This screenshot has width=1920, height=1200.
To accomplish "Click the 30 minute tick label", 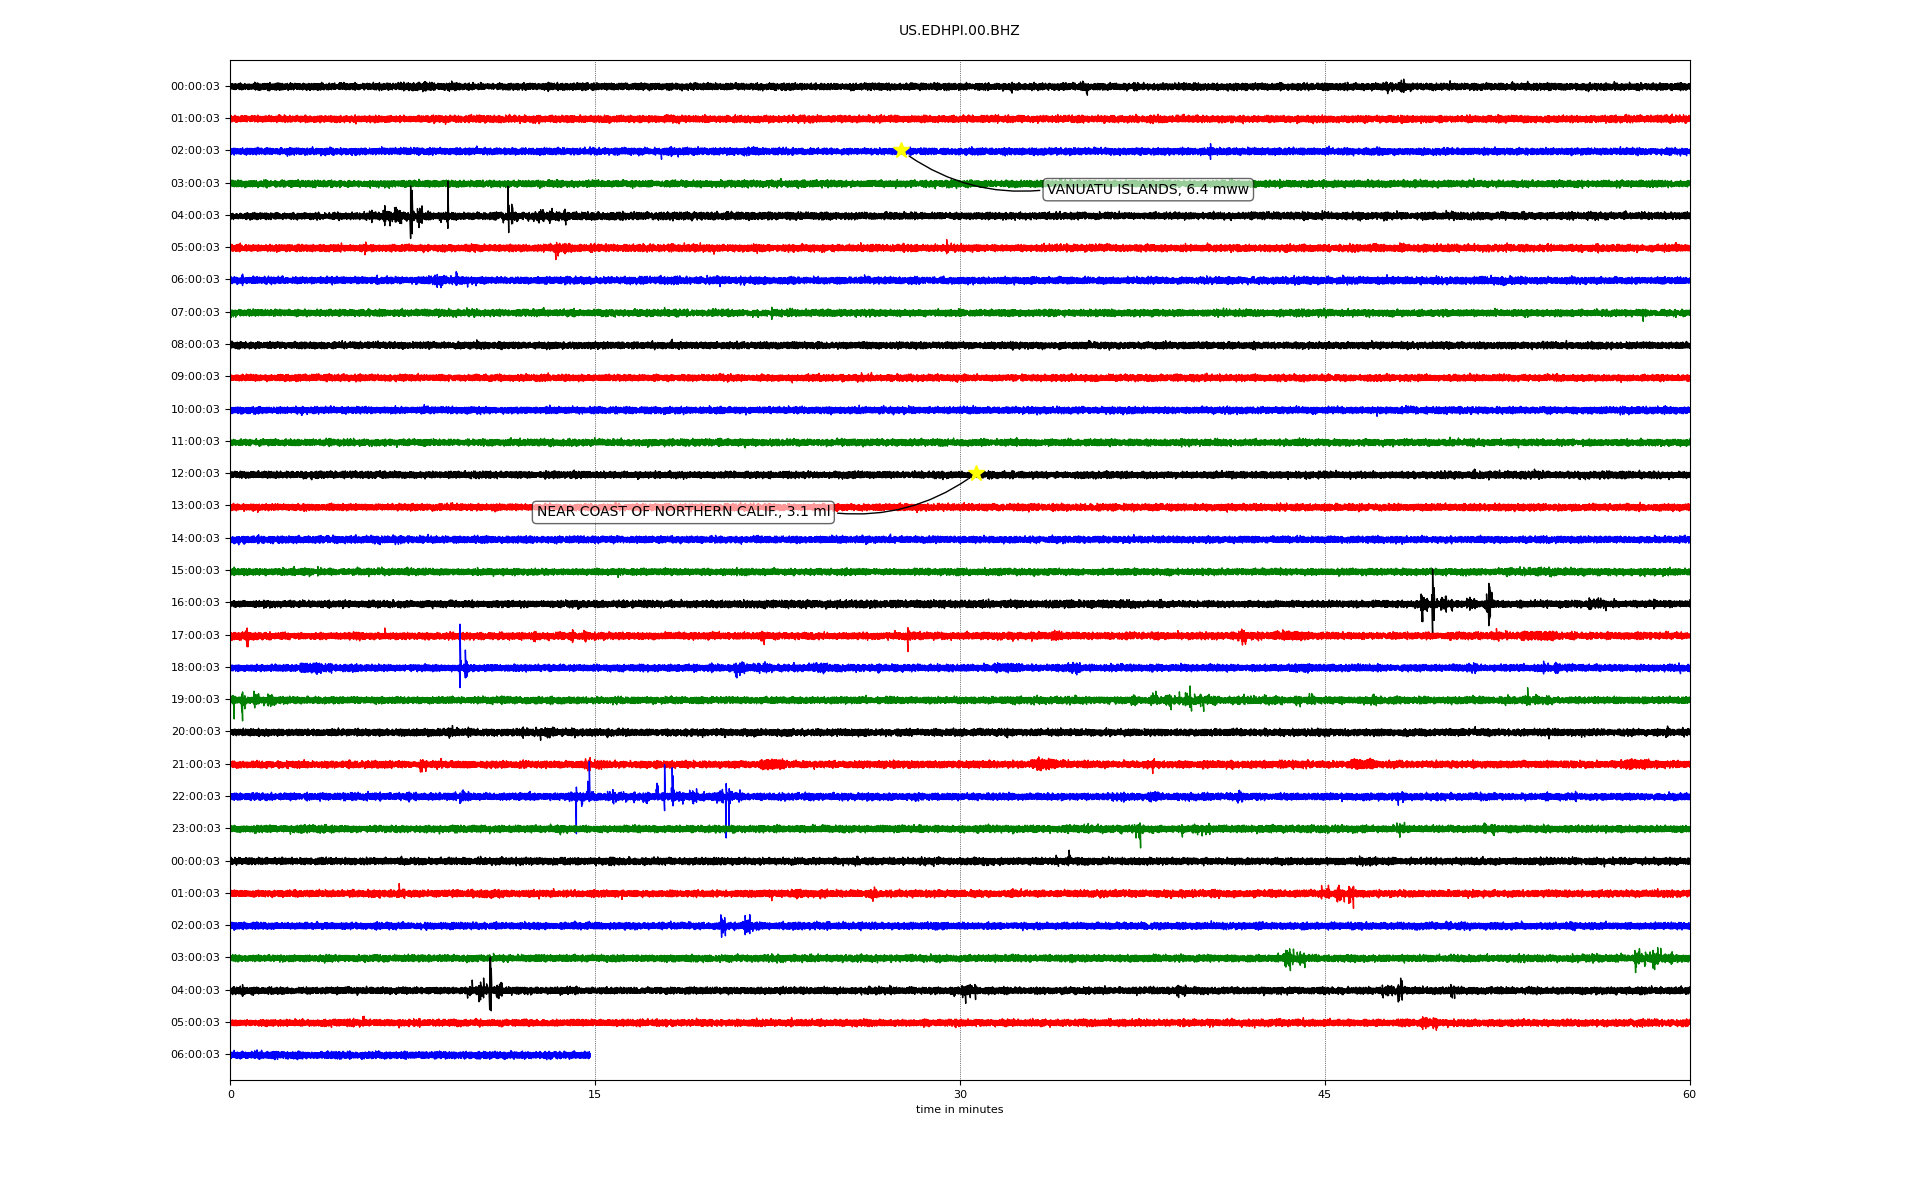I will [x=960, y=1094].
